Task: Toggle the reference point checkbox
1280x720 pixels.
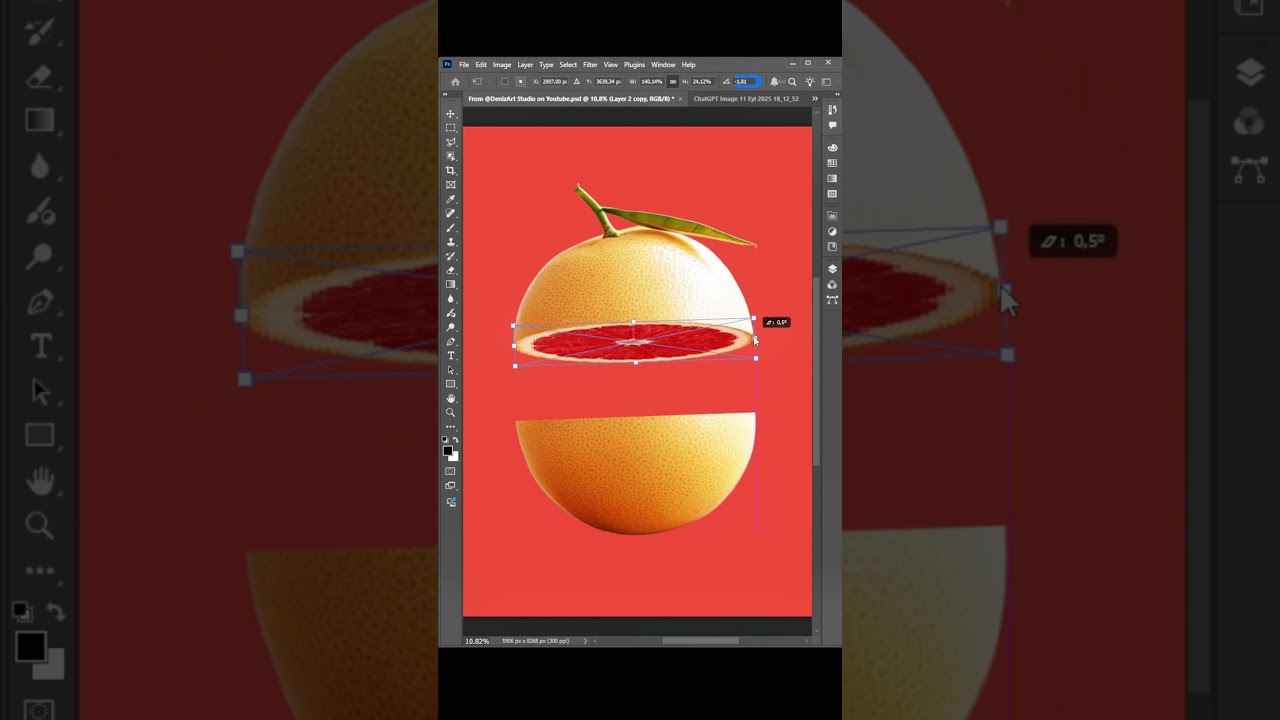Action: 504,82
